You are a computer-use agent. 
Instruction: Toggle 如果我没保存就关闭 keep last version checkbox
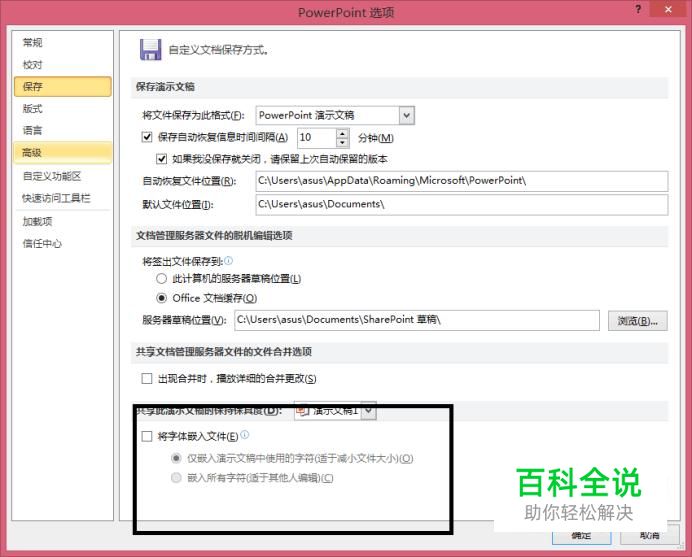[162, 158]
